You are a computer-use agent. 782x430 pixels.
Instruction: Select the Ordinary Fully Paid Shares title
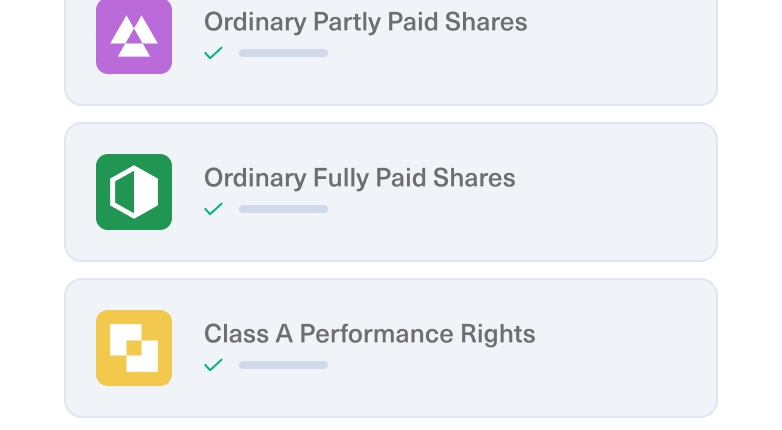pos(360,179)
